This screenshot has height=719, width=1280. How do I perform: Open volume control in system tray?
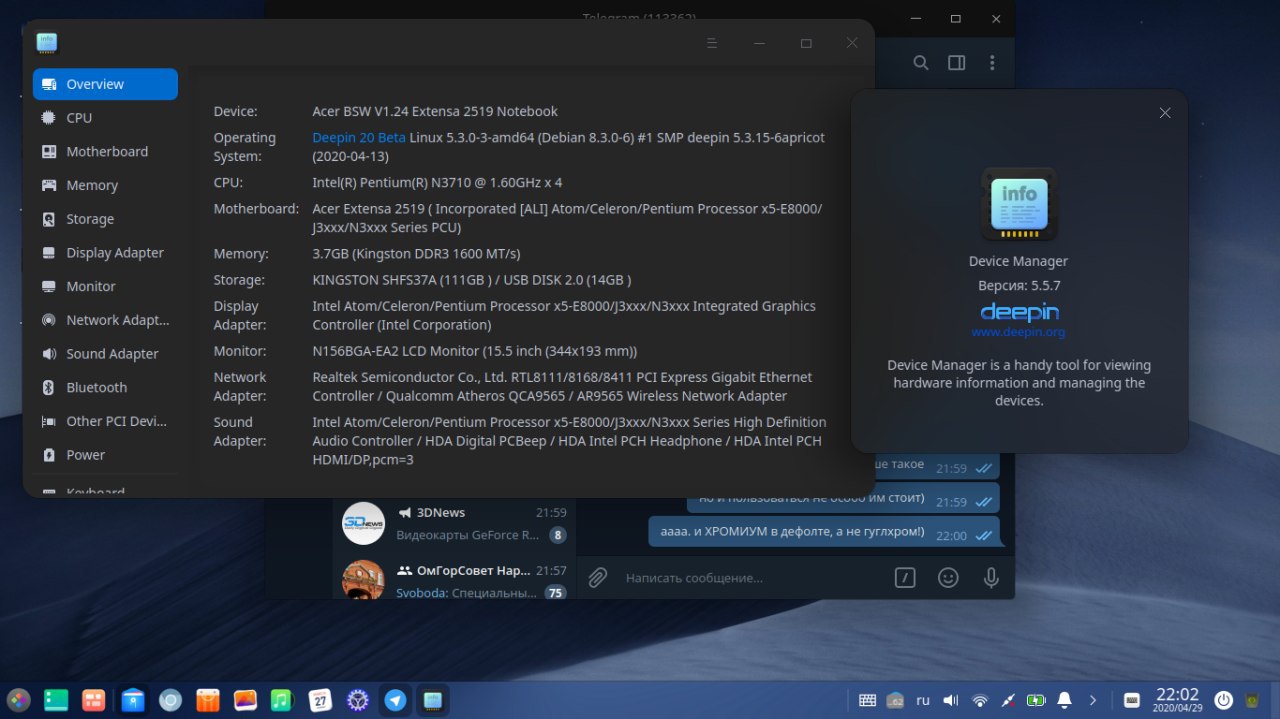point(951,700)
